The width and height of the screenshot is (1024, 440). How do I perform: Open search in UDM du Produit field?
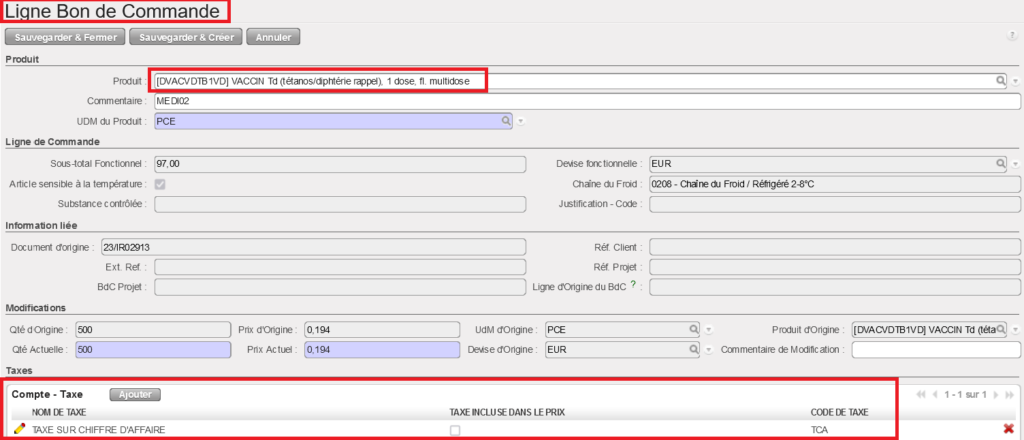coord(506,121)
